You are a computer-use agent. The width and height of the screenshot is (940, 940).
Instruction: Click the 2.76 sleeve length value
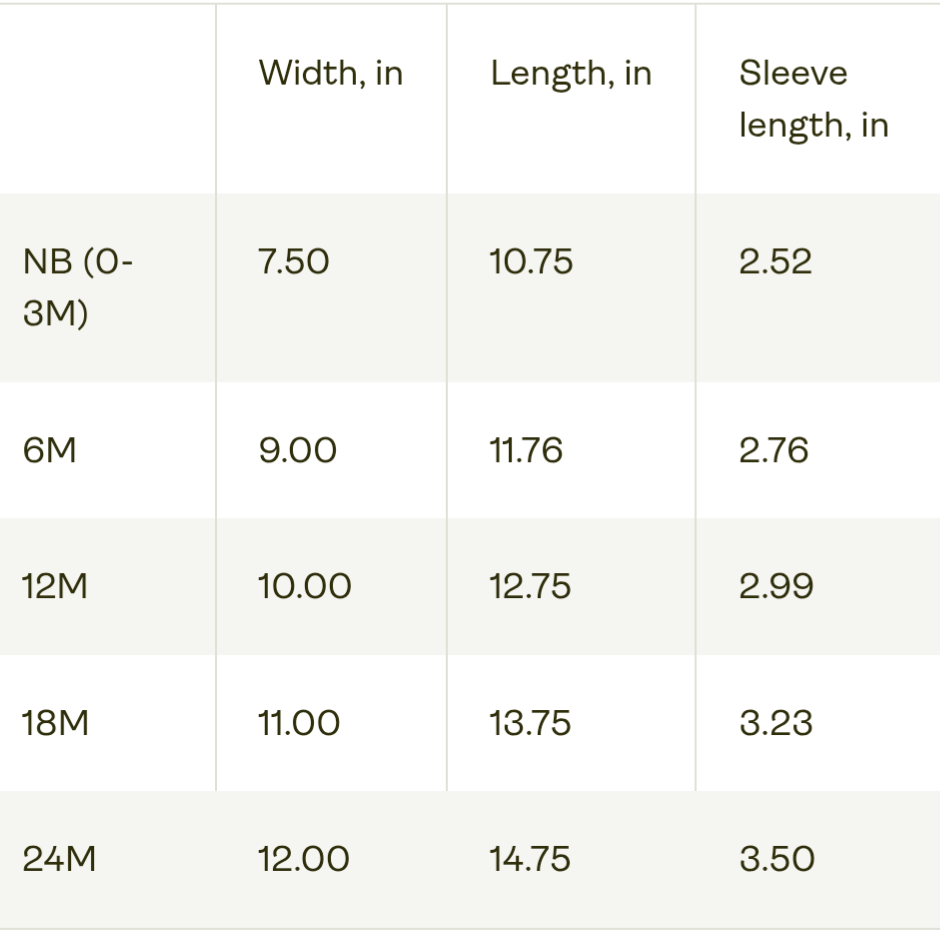point(775,450)
